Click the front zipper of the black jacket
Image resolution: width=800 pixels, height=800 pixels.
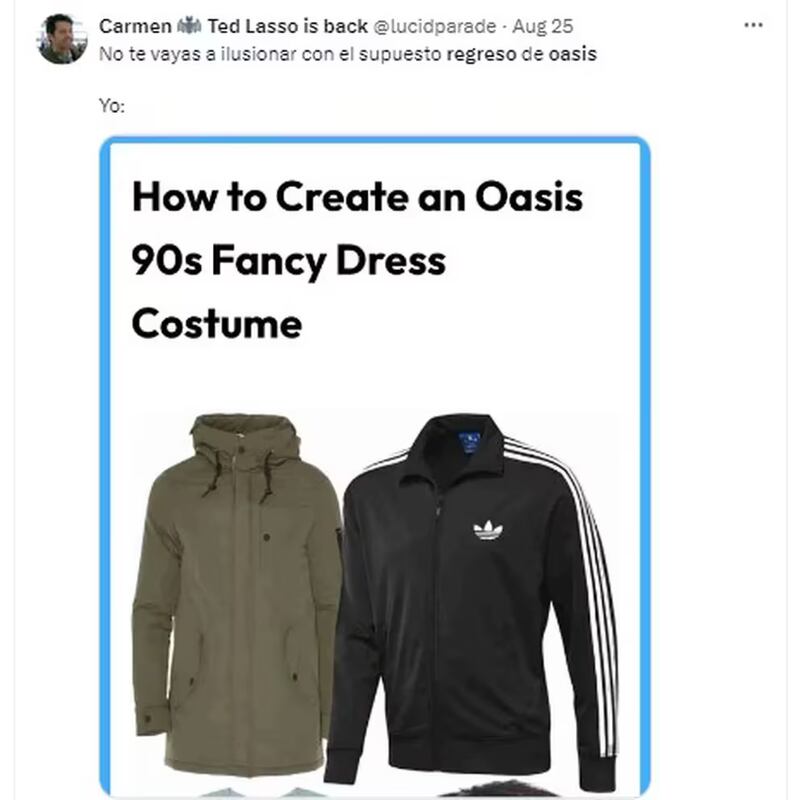[x=437, y=620]
